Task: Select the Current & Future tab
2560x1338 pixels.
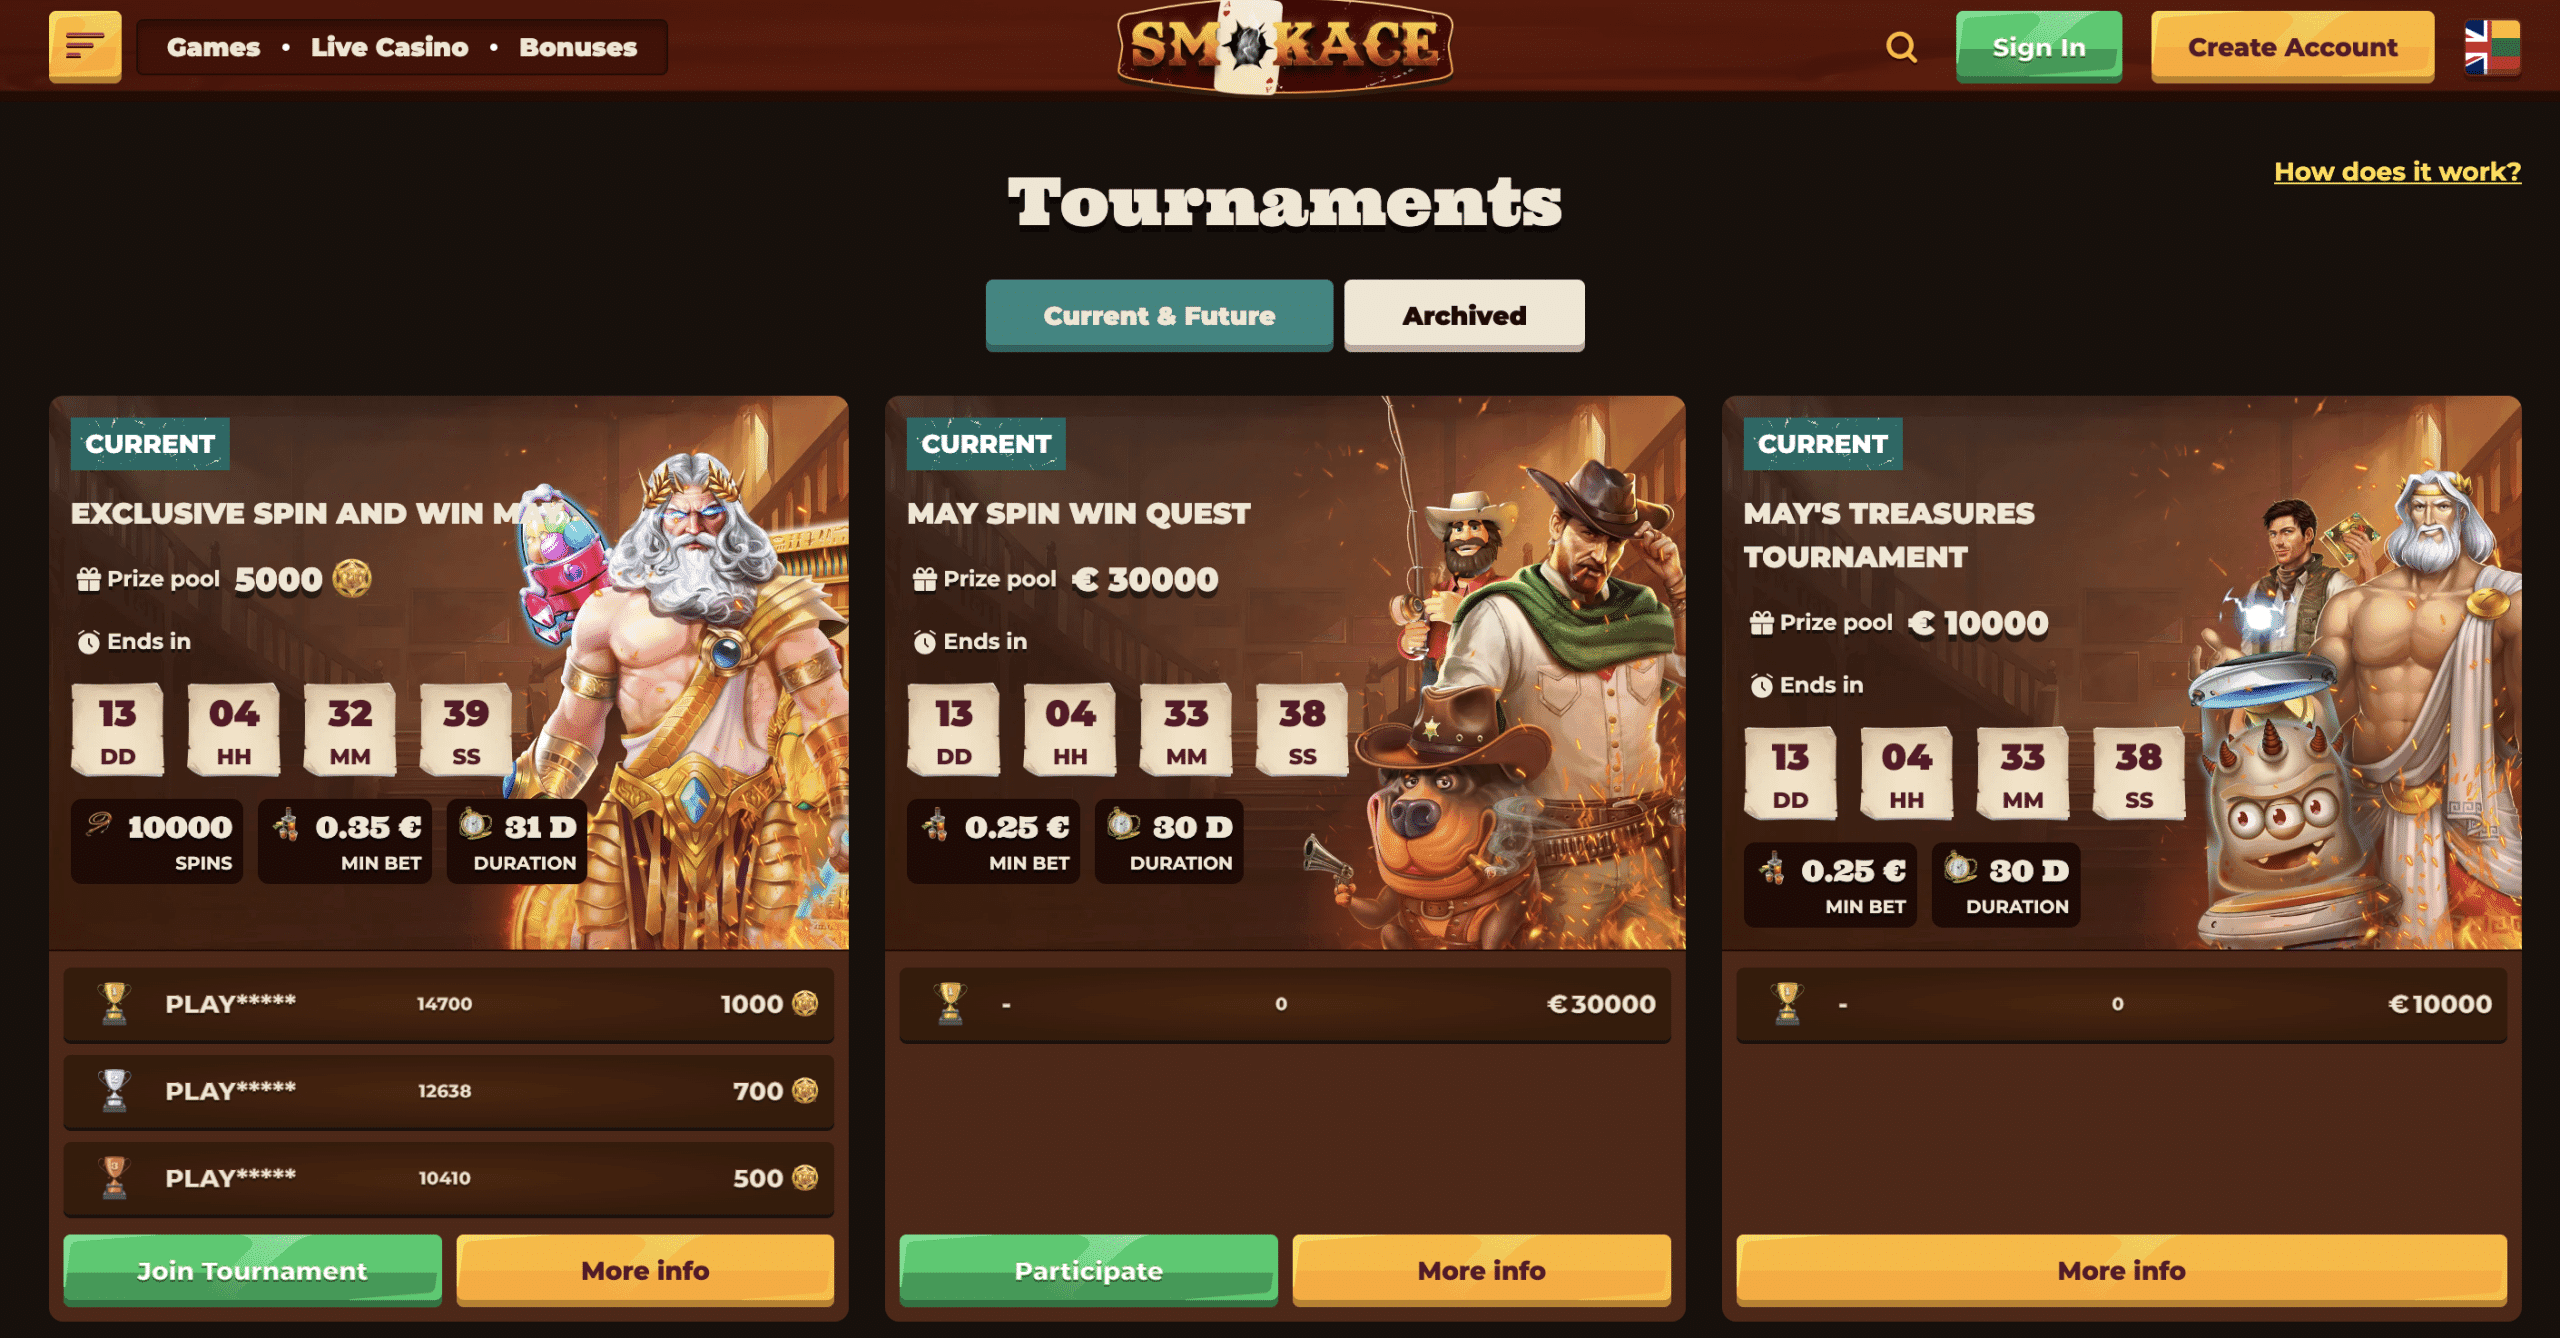Action: tap(1159, 315)
